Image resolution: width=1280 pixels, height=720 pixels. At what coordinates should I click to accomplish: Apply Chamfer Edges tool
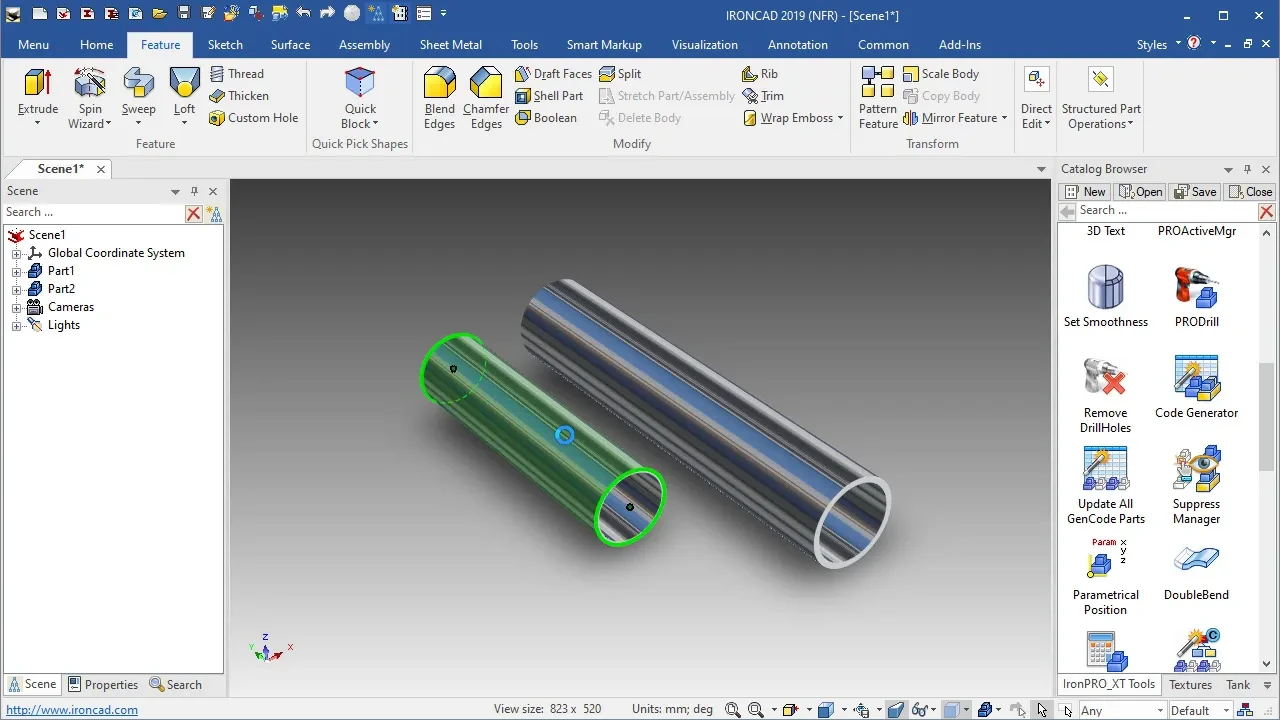pos(486,97)
